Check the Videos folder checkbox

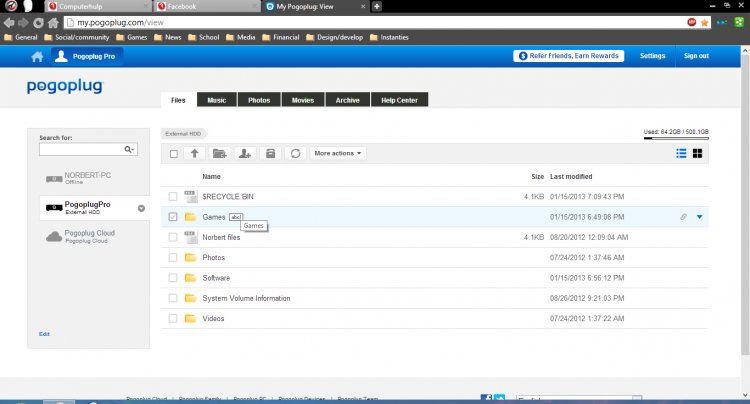point(173,318)
